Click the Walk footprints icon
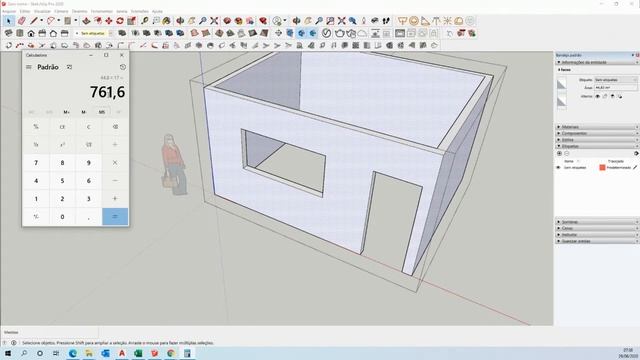 [386, 21]
